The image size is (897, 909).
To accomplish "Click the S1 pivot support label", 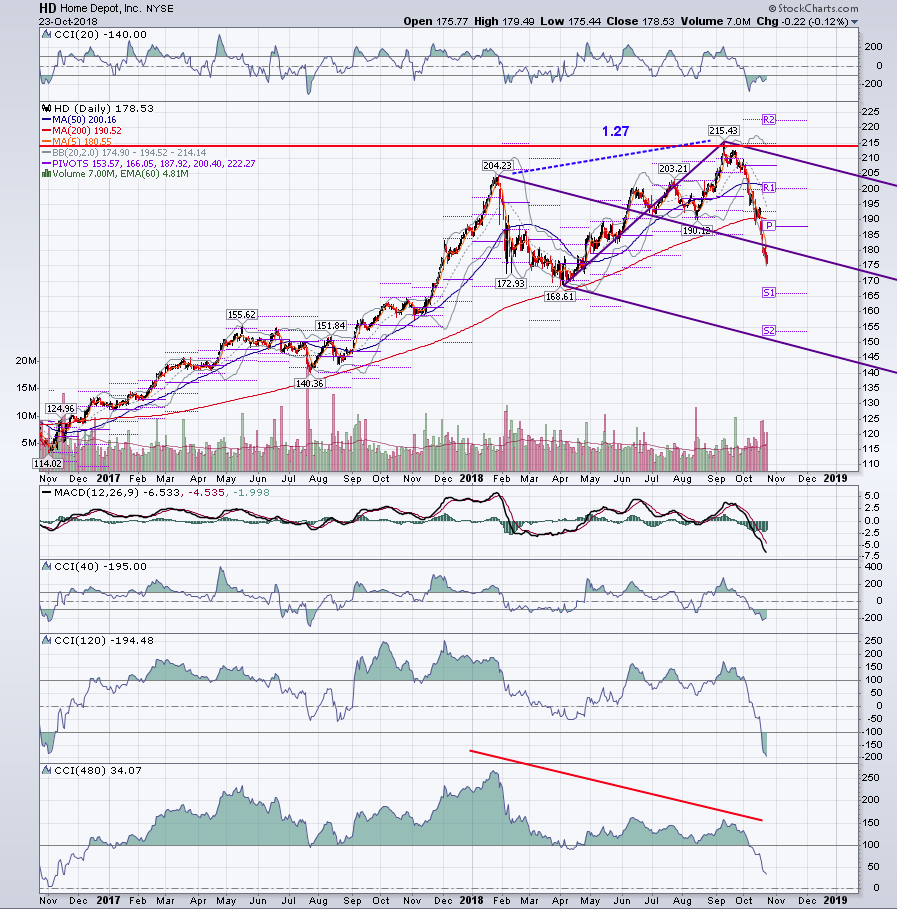I will coord(768,293).
